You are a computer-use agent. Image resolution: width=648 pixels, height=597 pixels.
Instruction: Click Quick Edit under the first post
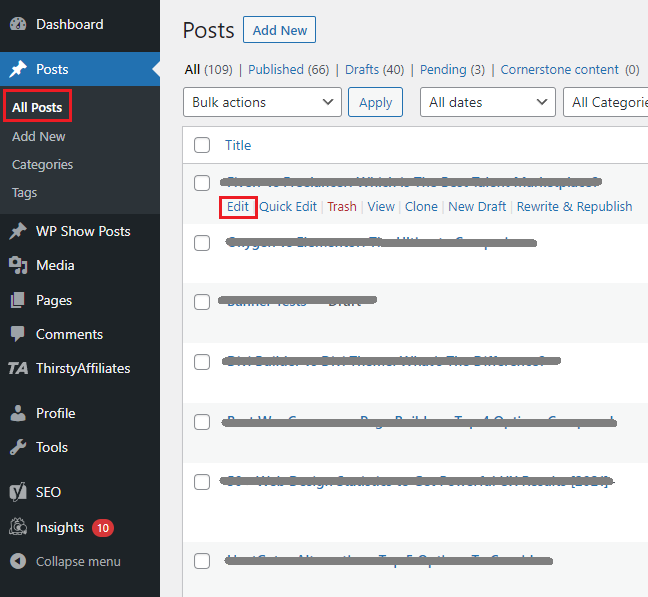(x=288, y=206)
